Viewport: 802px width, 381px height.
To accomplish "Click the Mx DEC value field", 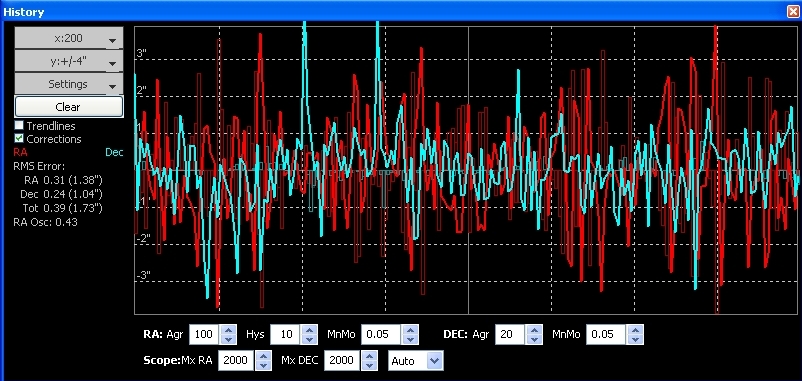I will point(342,361).
